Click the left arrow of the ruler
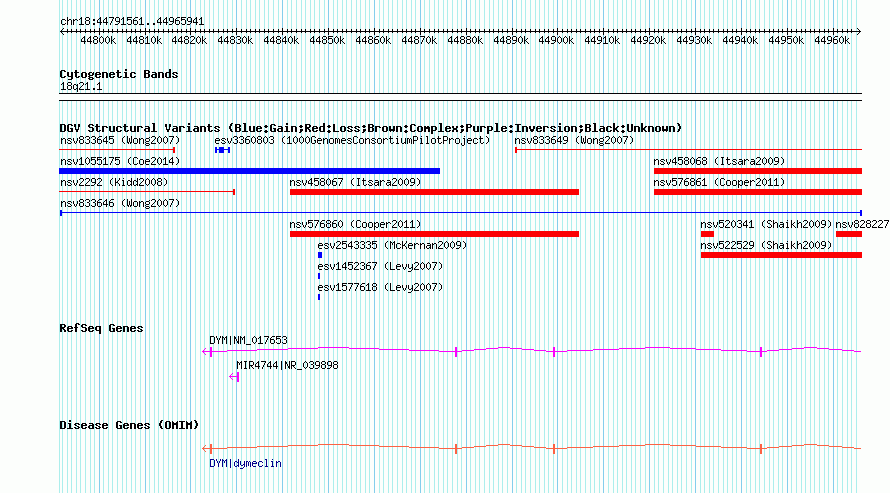890x493 pixels. pyautogui.click(x=62, y=32)
